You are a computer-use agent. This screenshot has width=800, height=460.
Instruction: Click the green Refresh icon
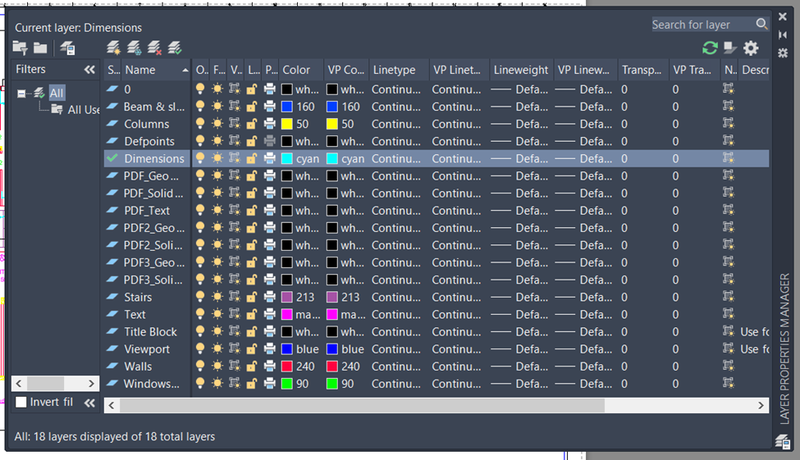tap(710, 48)
